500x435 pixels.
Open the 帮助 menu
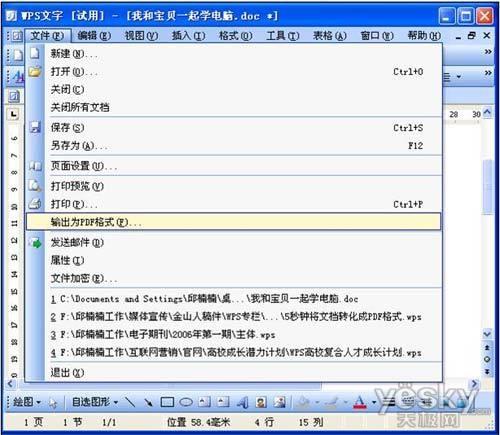[x=424, y=35]
